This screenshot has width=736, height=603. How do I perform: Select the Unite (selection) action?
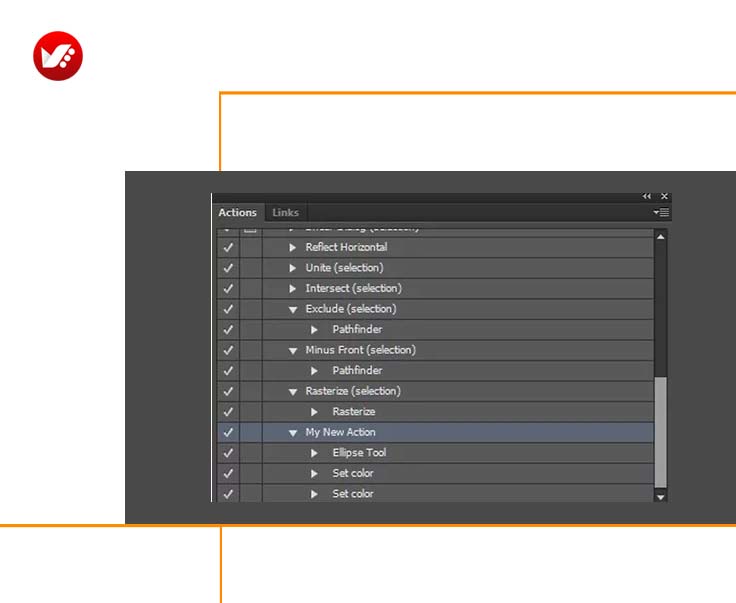click(345, 268)
